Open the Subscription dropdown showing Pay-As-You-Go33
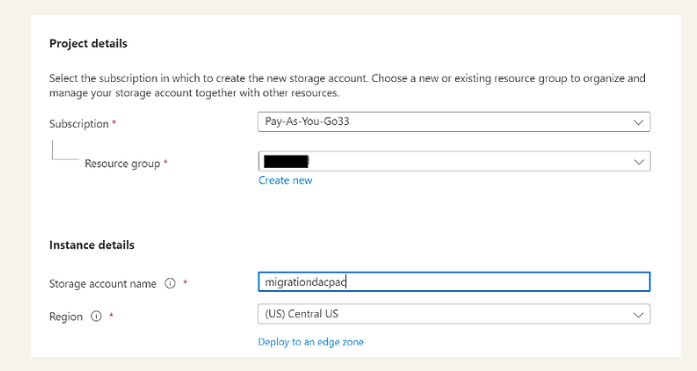The image size is (697, 371). [454, 122]
